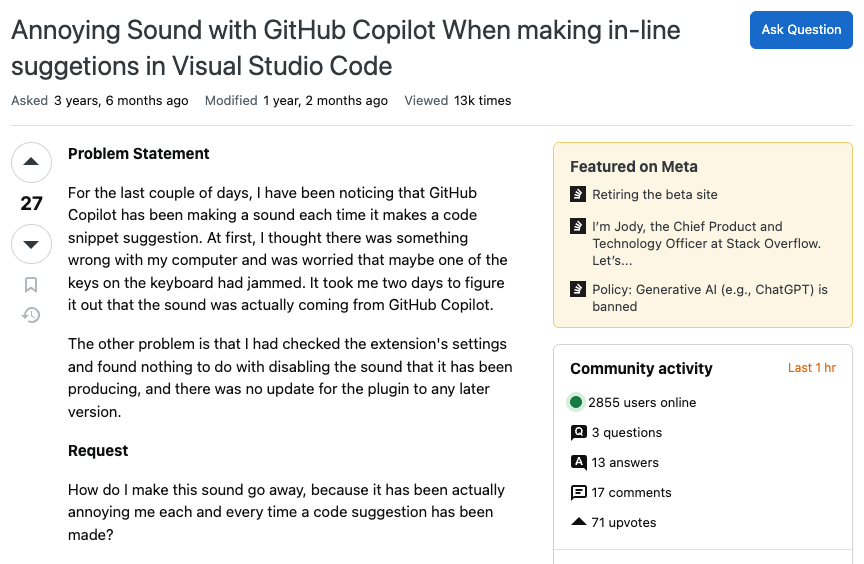The height and width of the screenshot is (564, 864).
Task: Click the Modified "1 year, 2 months ago" link
Action: point(325,100)
